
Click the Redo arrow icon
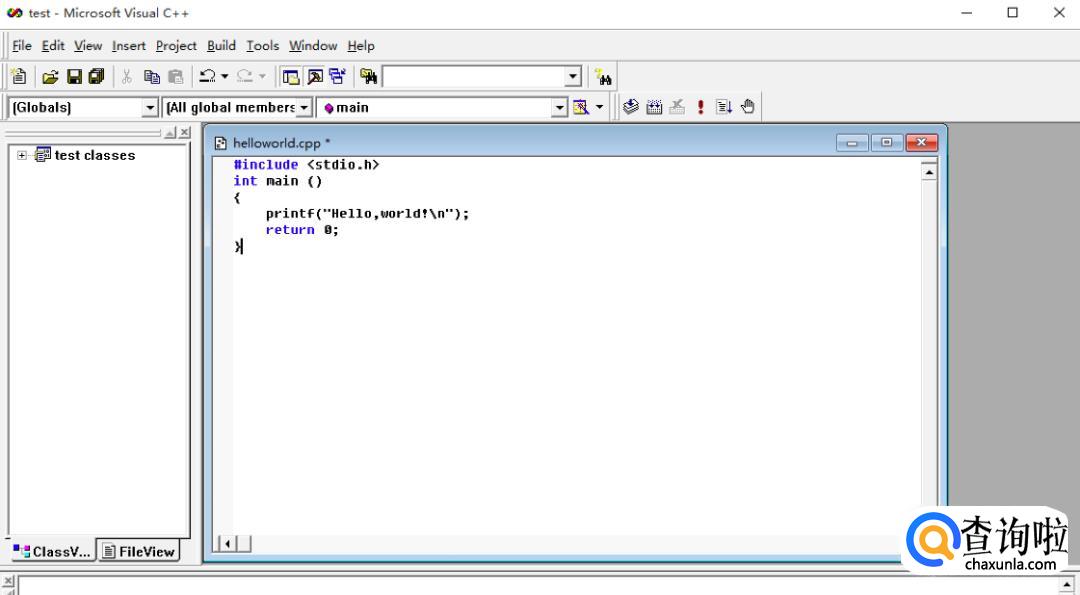tap(245, 76)
